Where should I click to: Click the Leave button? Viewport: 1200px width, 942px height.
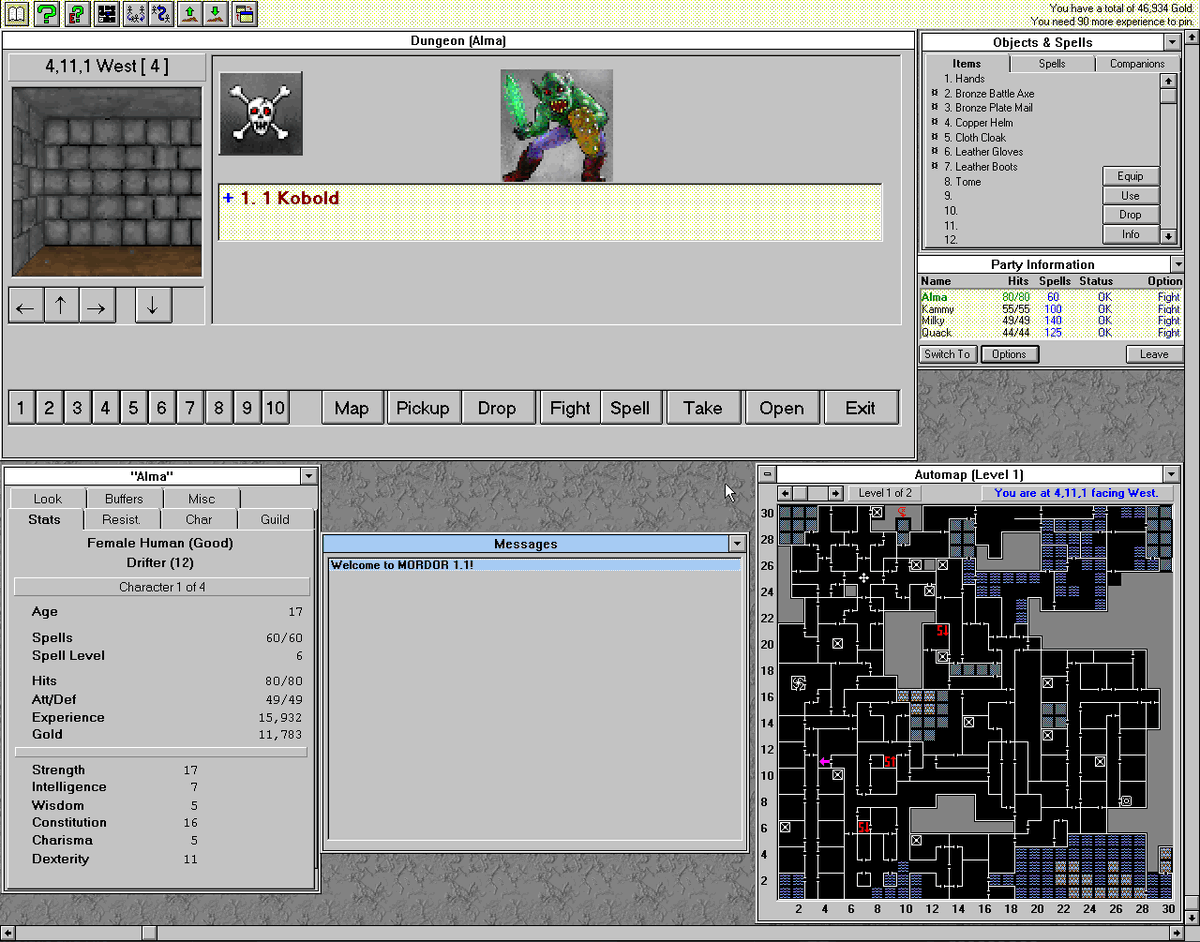click(x=1154, y=354)
